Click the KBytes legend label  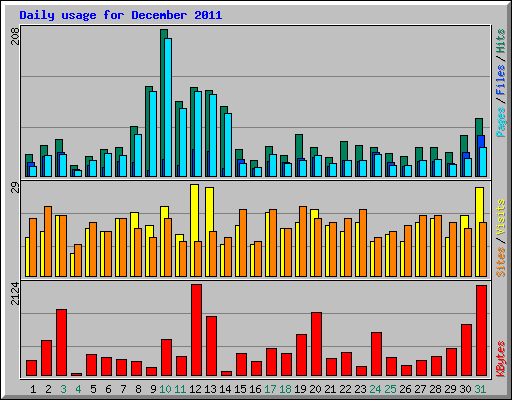[x=501, y=359]
